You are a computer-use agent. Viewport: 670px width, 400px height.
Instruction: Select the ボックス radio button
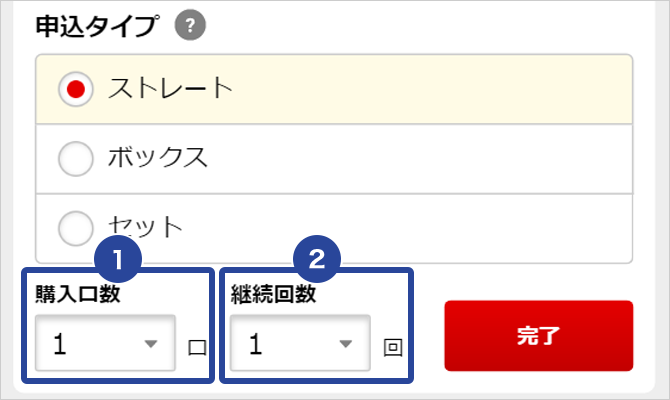(x=76, y=158)
